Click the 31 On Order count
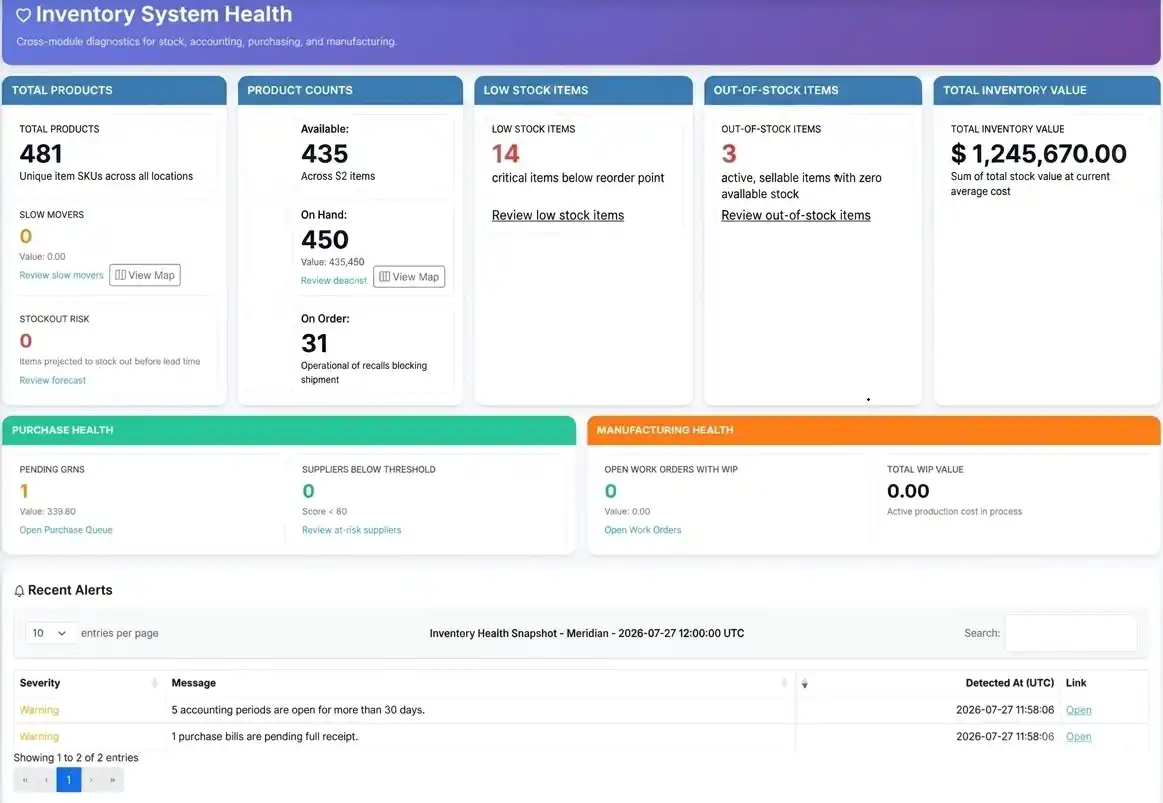This screenshot has width=1163, height=803. pyautogui.click(x=314, y=343)
